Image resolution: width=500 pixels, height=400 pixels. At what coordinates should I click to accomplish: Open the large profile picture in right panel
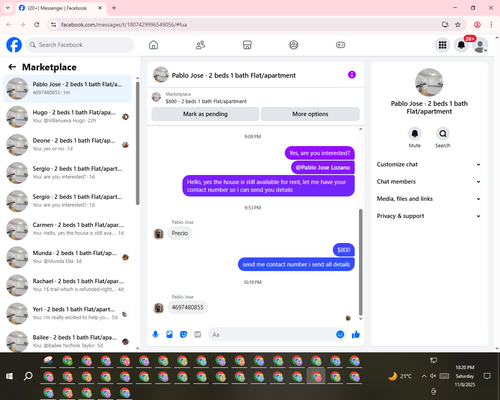pos(429,82)
